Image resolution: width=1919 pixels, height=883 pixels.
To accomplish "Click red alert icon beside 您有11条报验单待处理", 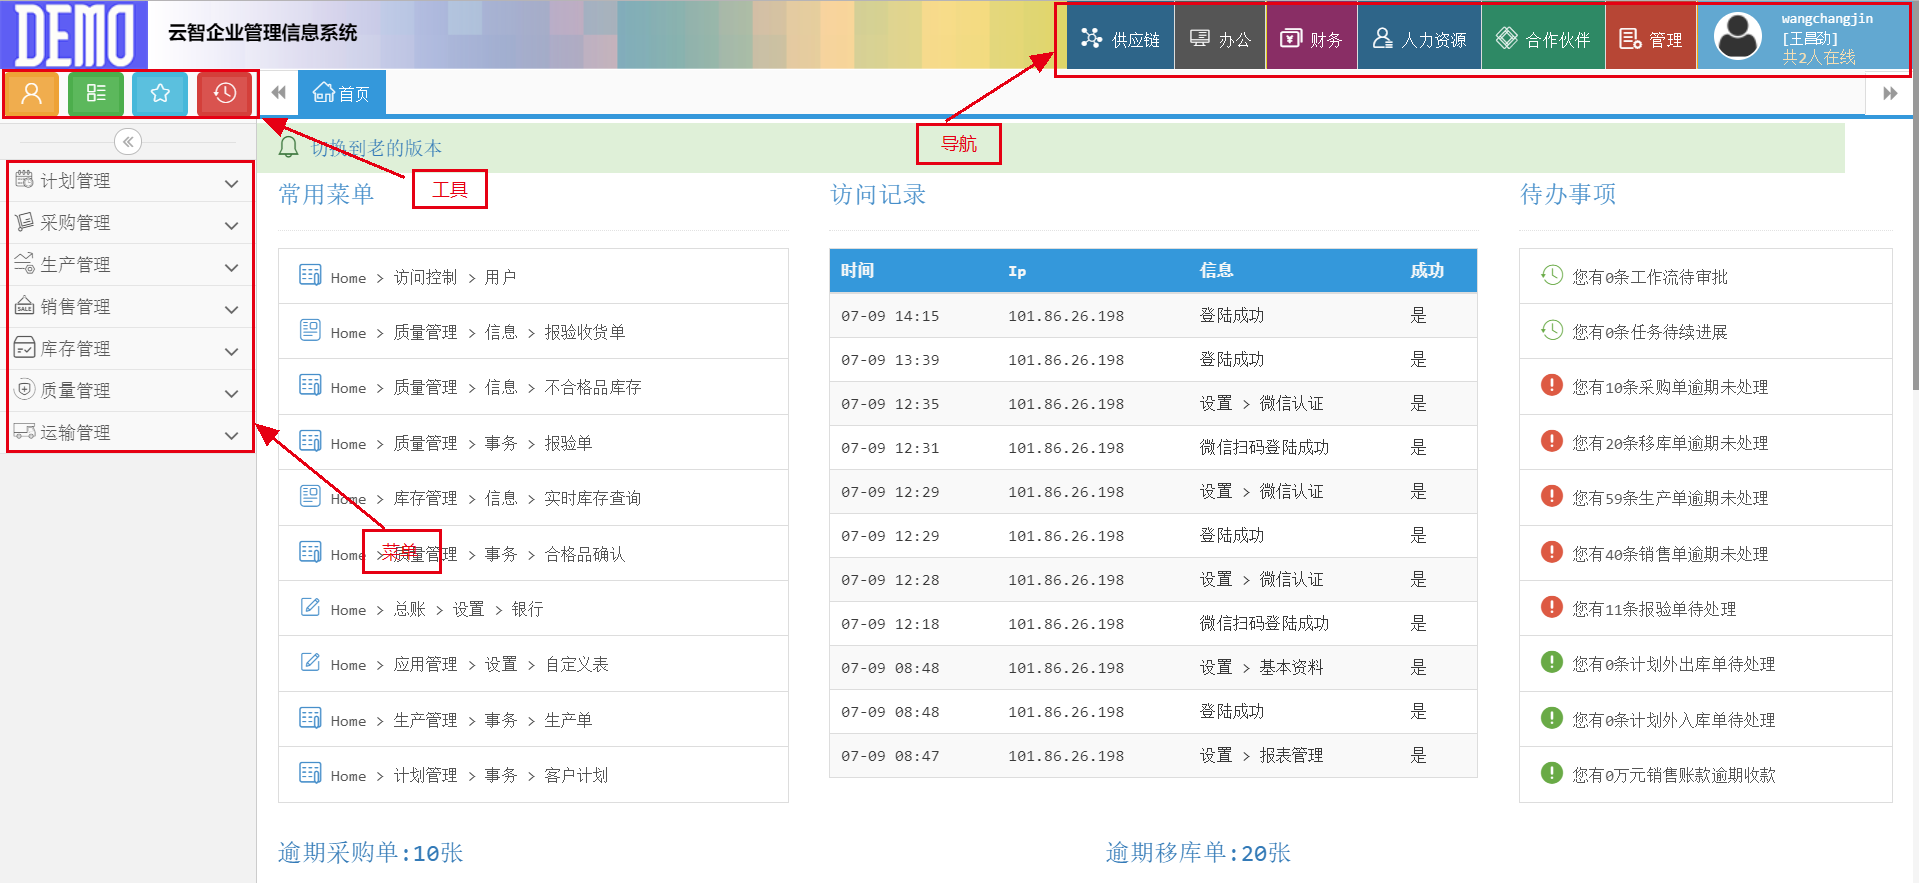I will (x=1552, y=607).
